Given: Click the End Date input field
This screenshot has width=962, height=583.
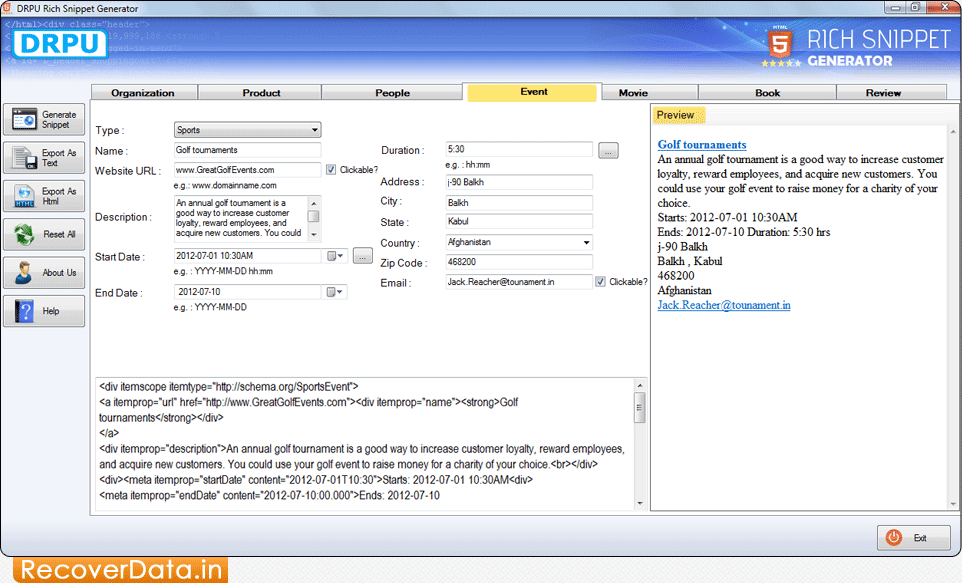Looking at the screenshot, I should pos(247,292).
